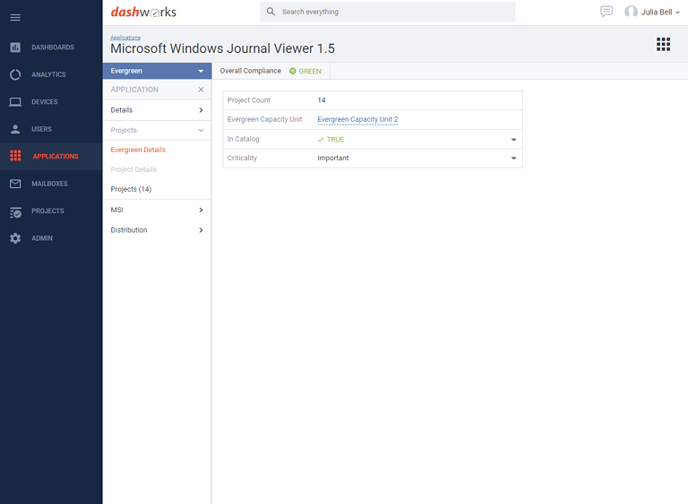Open the USERS section
688x504 pixels.
tap(41, 129)
